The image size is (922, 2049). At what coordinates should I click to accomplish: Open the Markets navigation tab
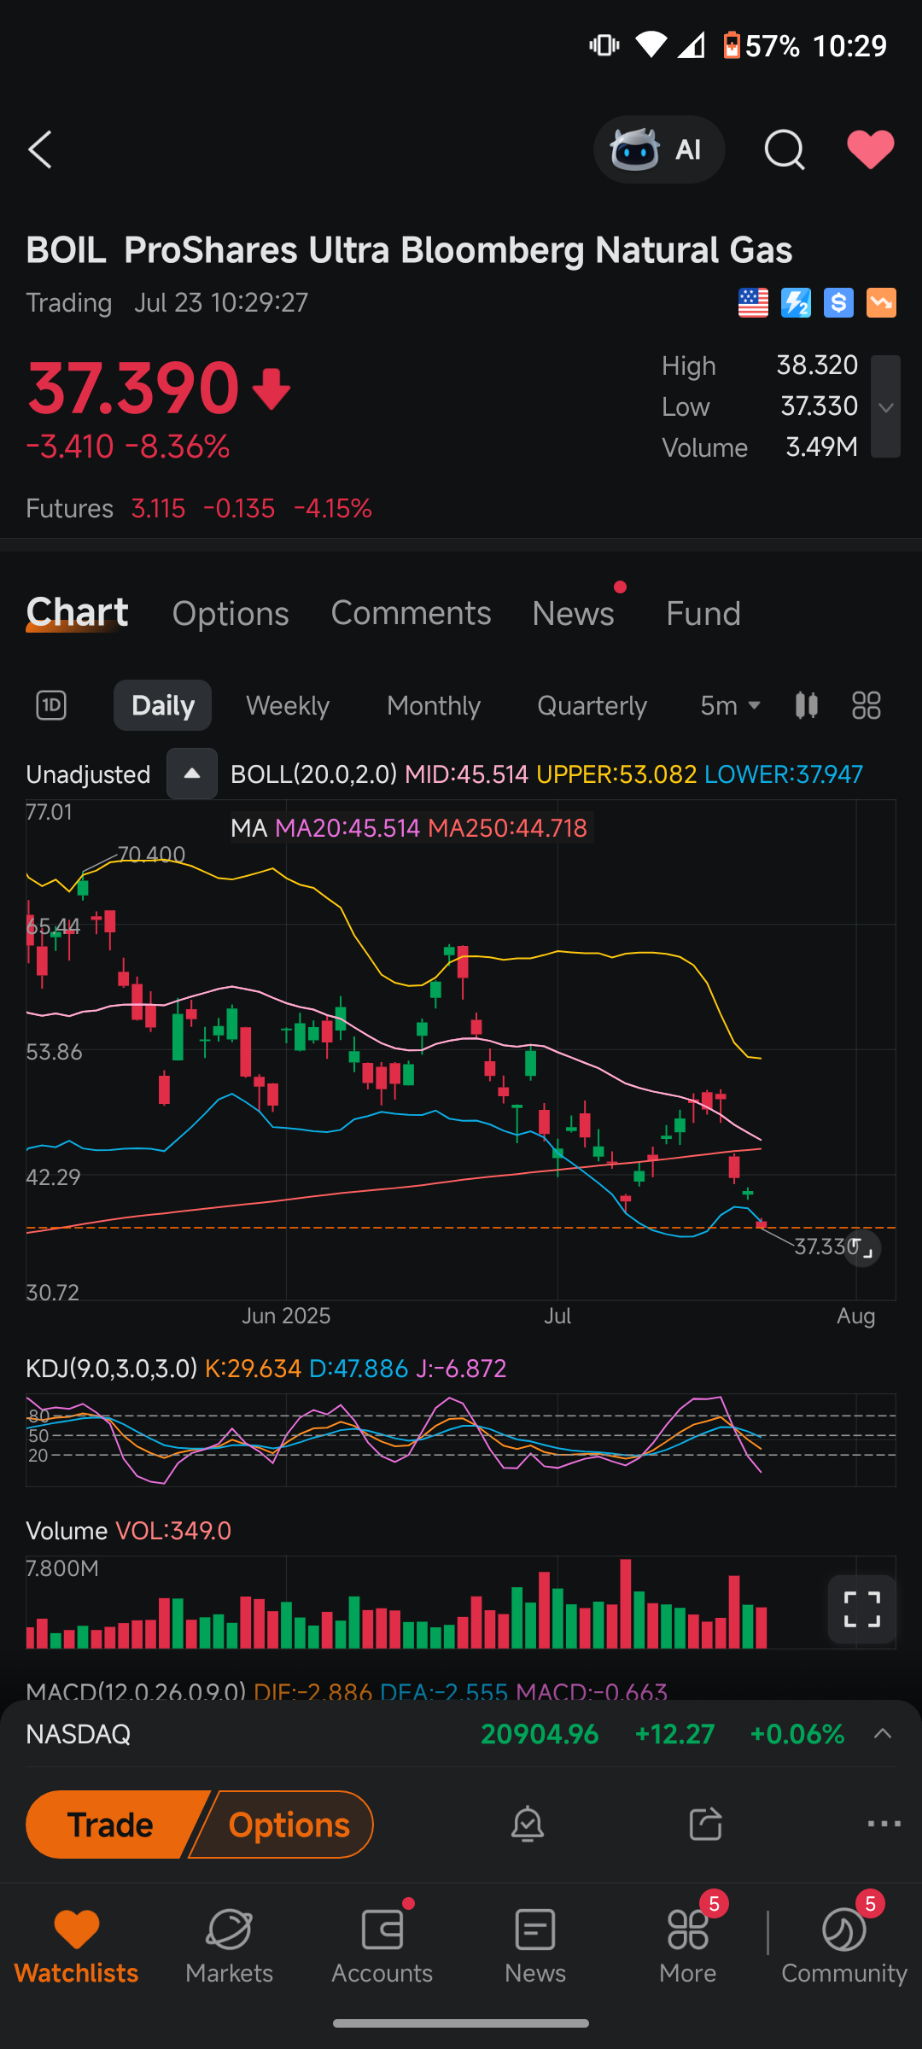(229, 1946)
